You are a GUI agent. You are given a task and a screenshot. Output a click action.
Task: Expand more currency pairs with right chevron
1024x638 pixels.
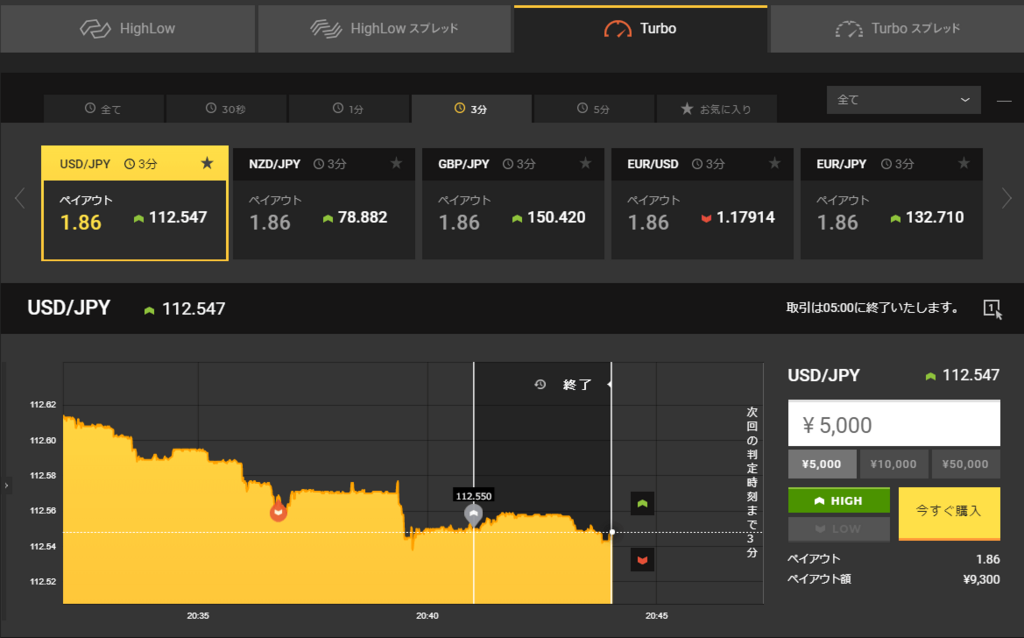(1008, 198)
